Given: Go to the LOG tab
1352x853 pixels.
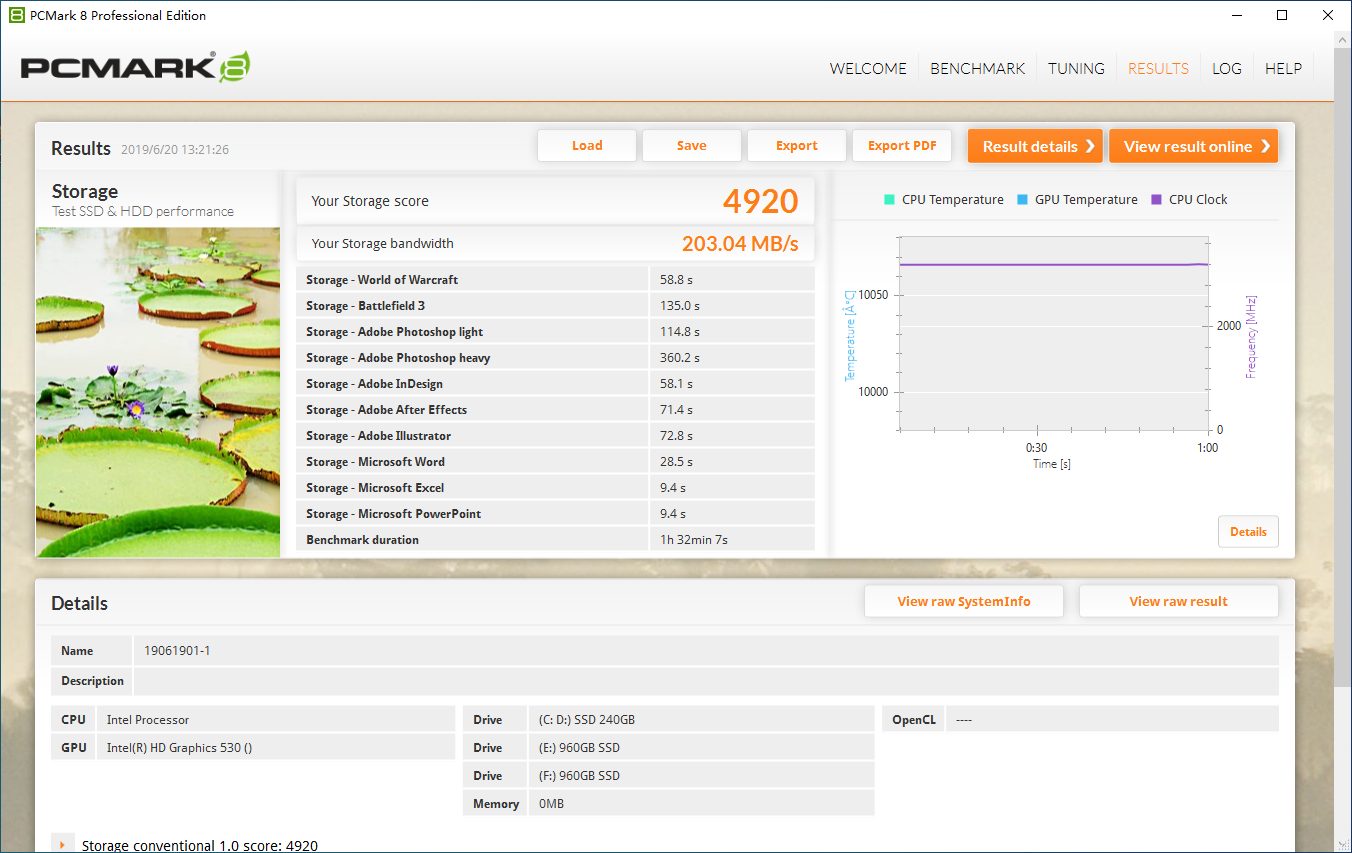Looking at the screenshot, I should [1226, 69].
